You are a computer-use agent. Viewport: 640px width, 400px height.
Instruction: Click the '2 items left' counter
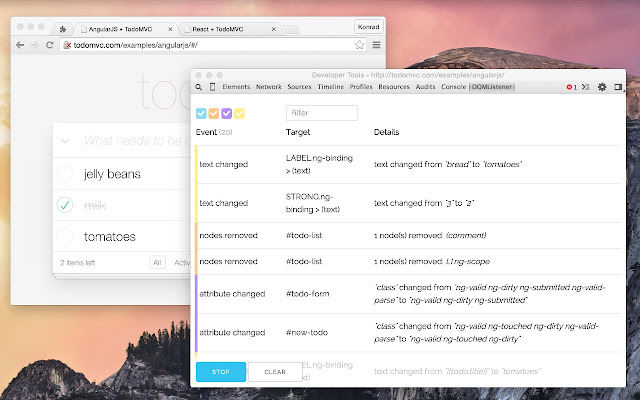[78, 263]
